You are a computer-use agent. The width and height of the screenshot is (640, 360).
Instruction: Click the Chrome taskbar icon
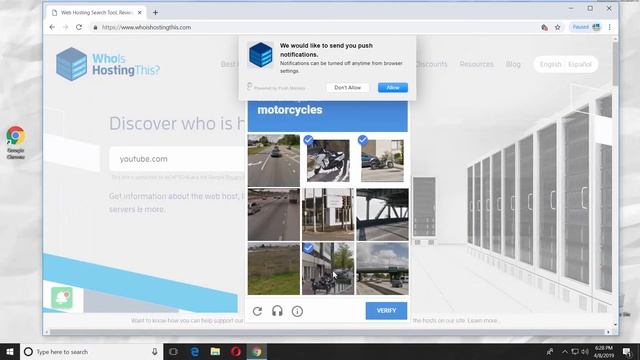(x=256, y=352)
